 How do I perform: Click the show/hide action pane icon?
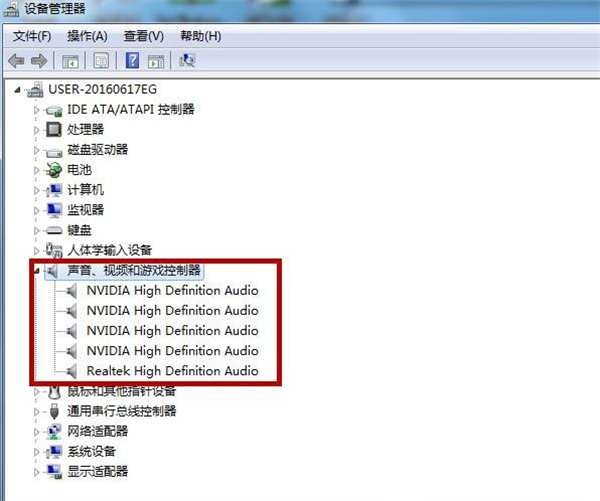tap(155, 61)
